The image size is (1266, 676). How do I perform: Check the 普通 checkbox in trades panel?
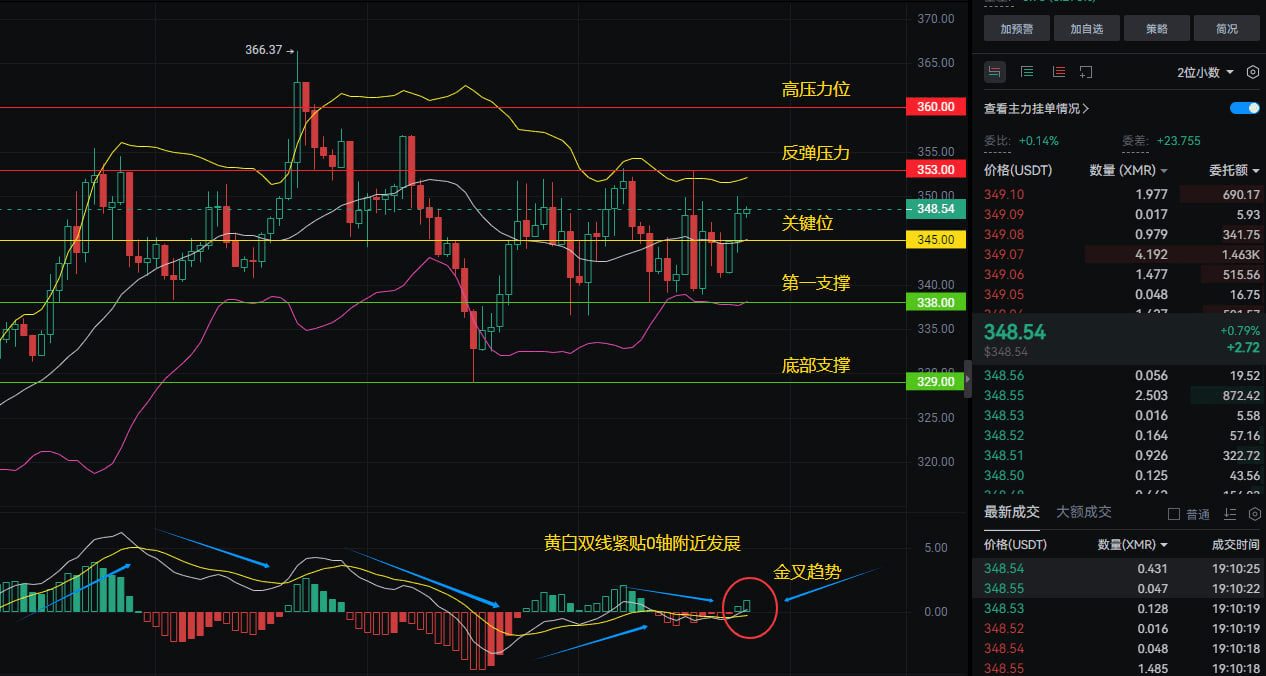[1174, 514]
